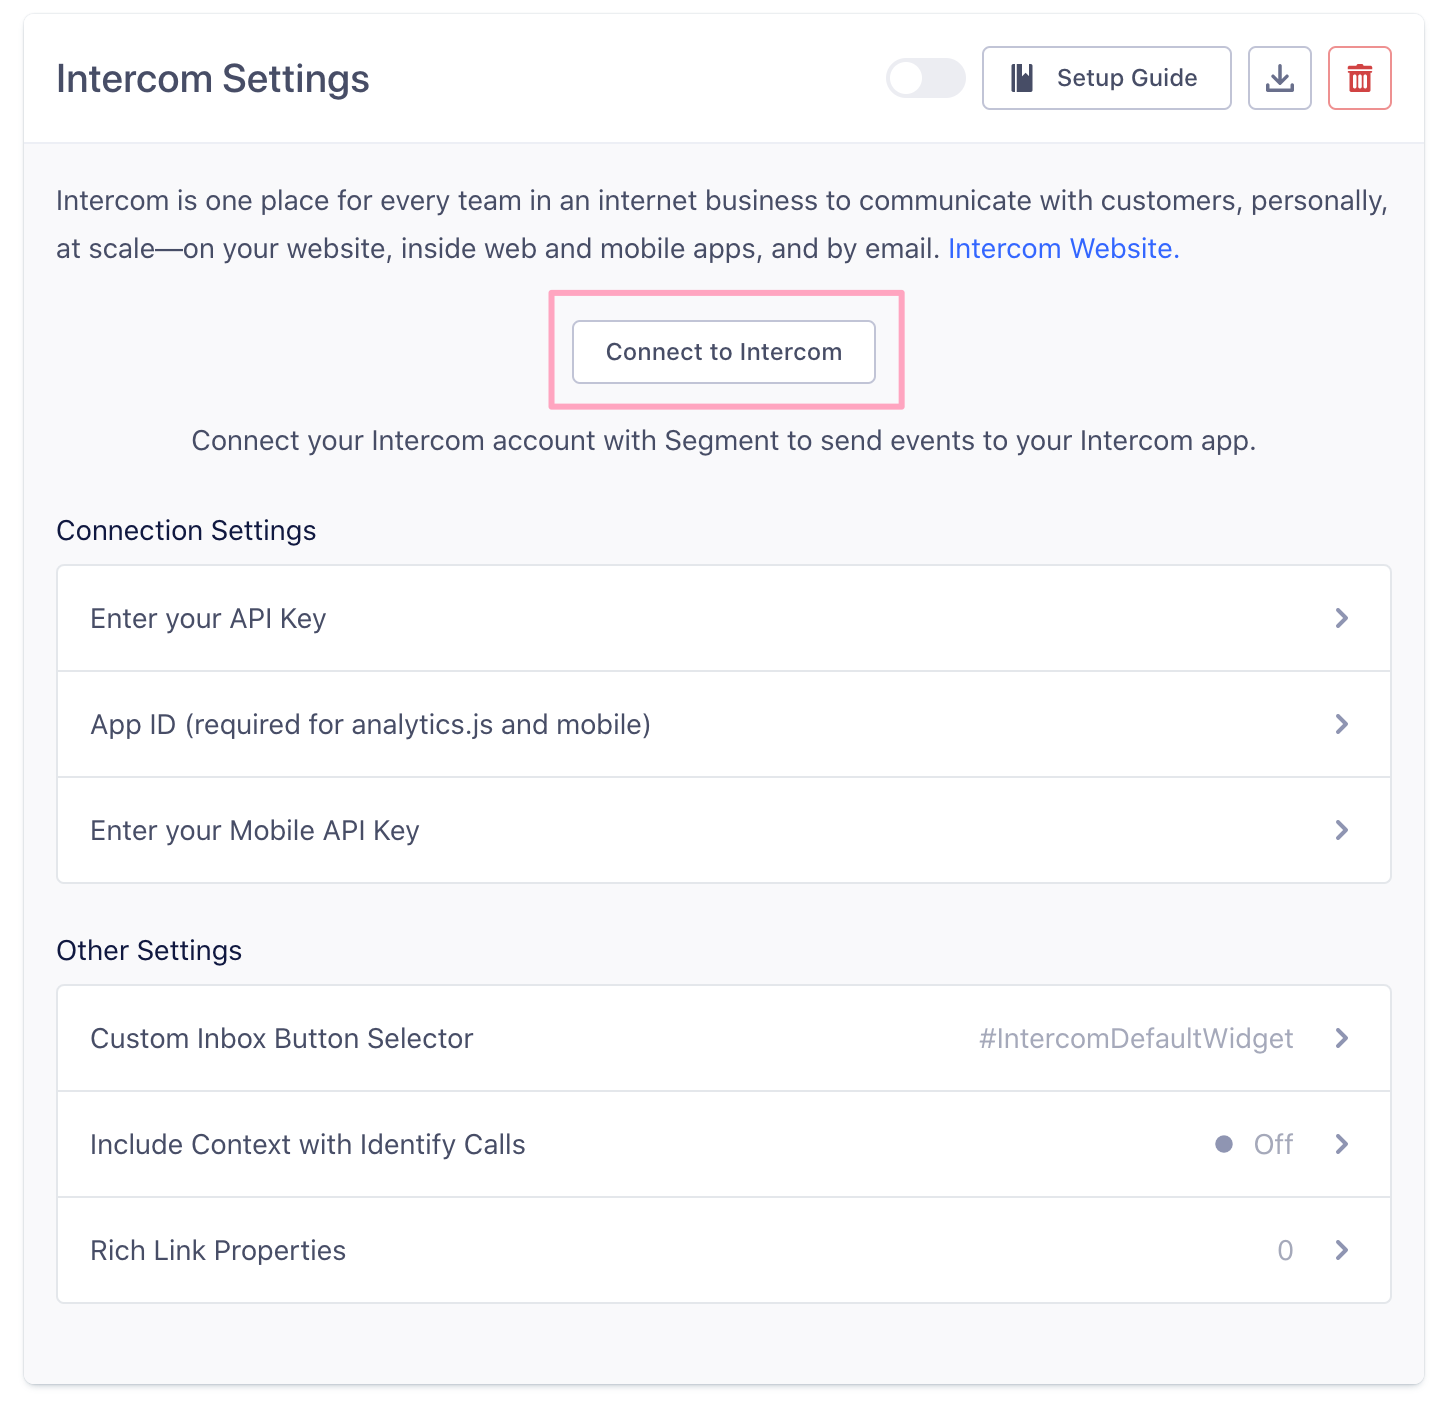Click chevron for Include Context with Identify Calls
This screenshot has height=1402, width=1442.
click(1342, 1144)
